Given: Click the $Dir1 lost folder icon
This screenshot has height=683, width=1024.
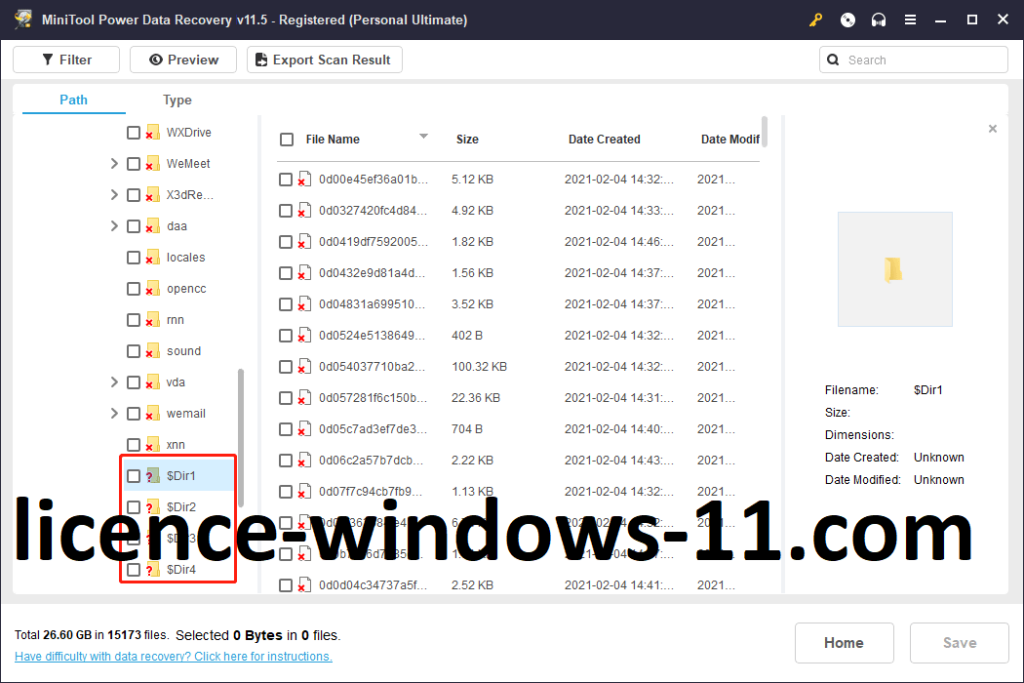Looking at the screenshot, I should (x=153, y=476).
